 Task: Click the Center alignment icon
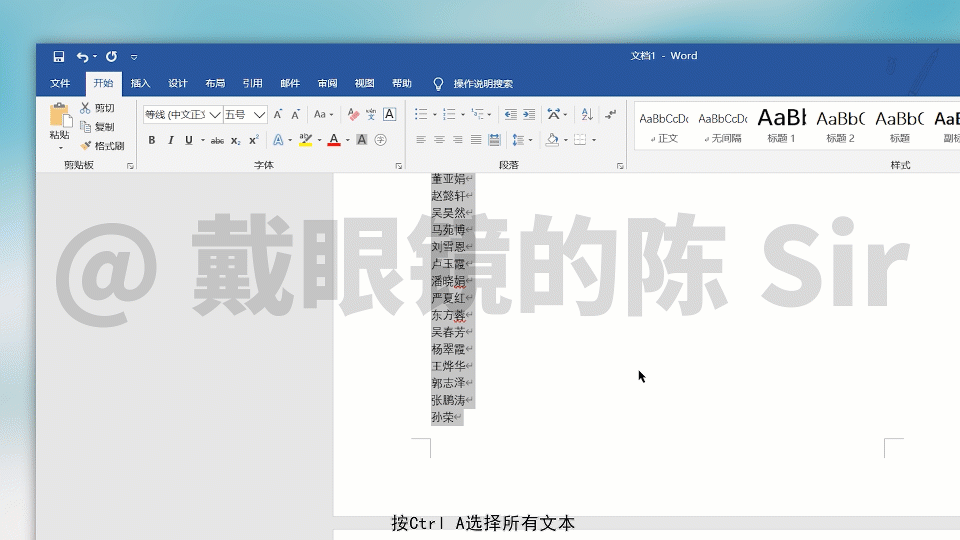(x=439, y=140)
